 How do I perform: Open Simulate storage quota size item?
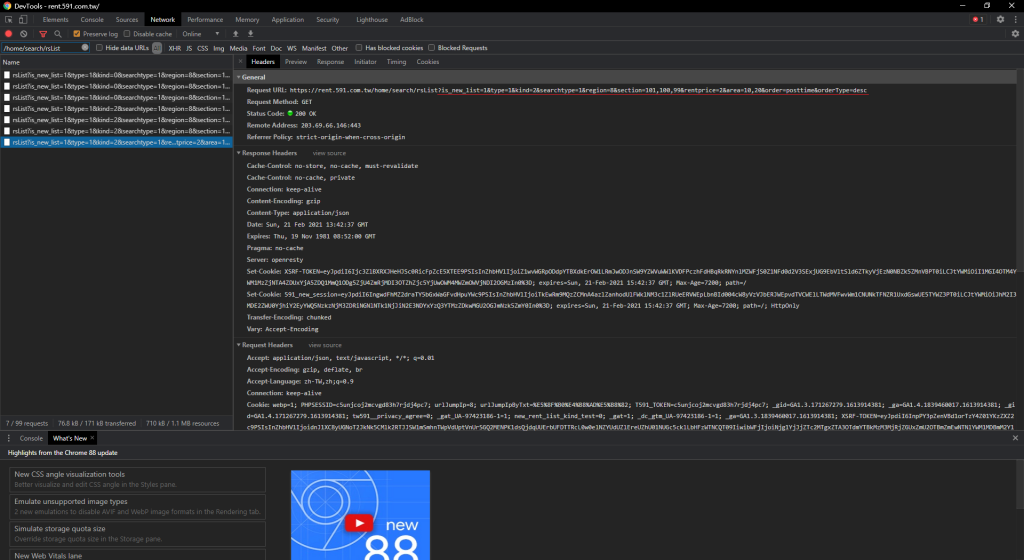pos(137,533)
